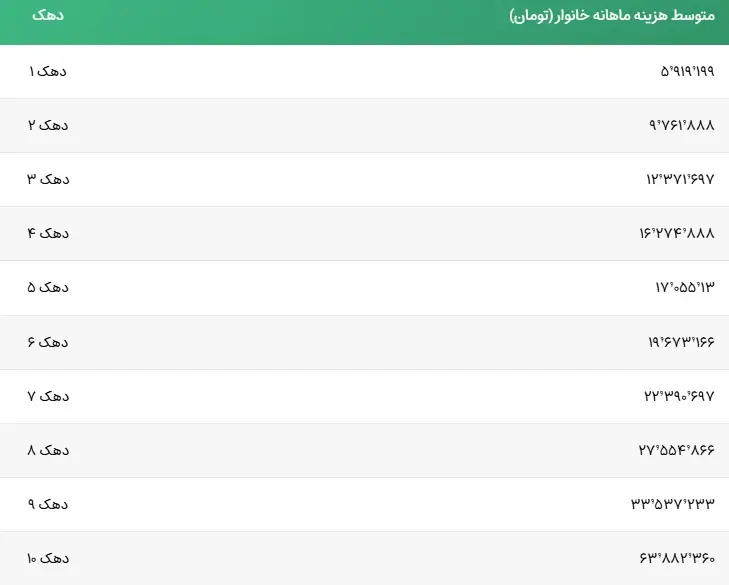Click the cost value for decile 3

click(680, 179)
